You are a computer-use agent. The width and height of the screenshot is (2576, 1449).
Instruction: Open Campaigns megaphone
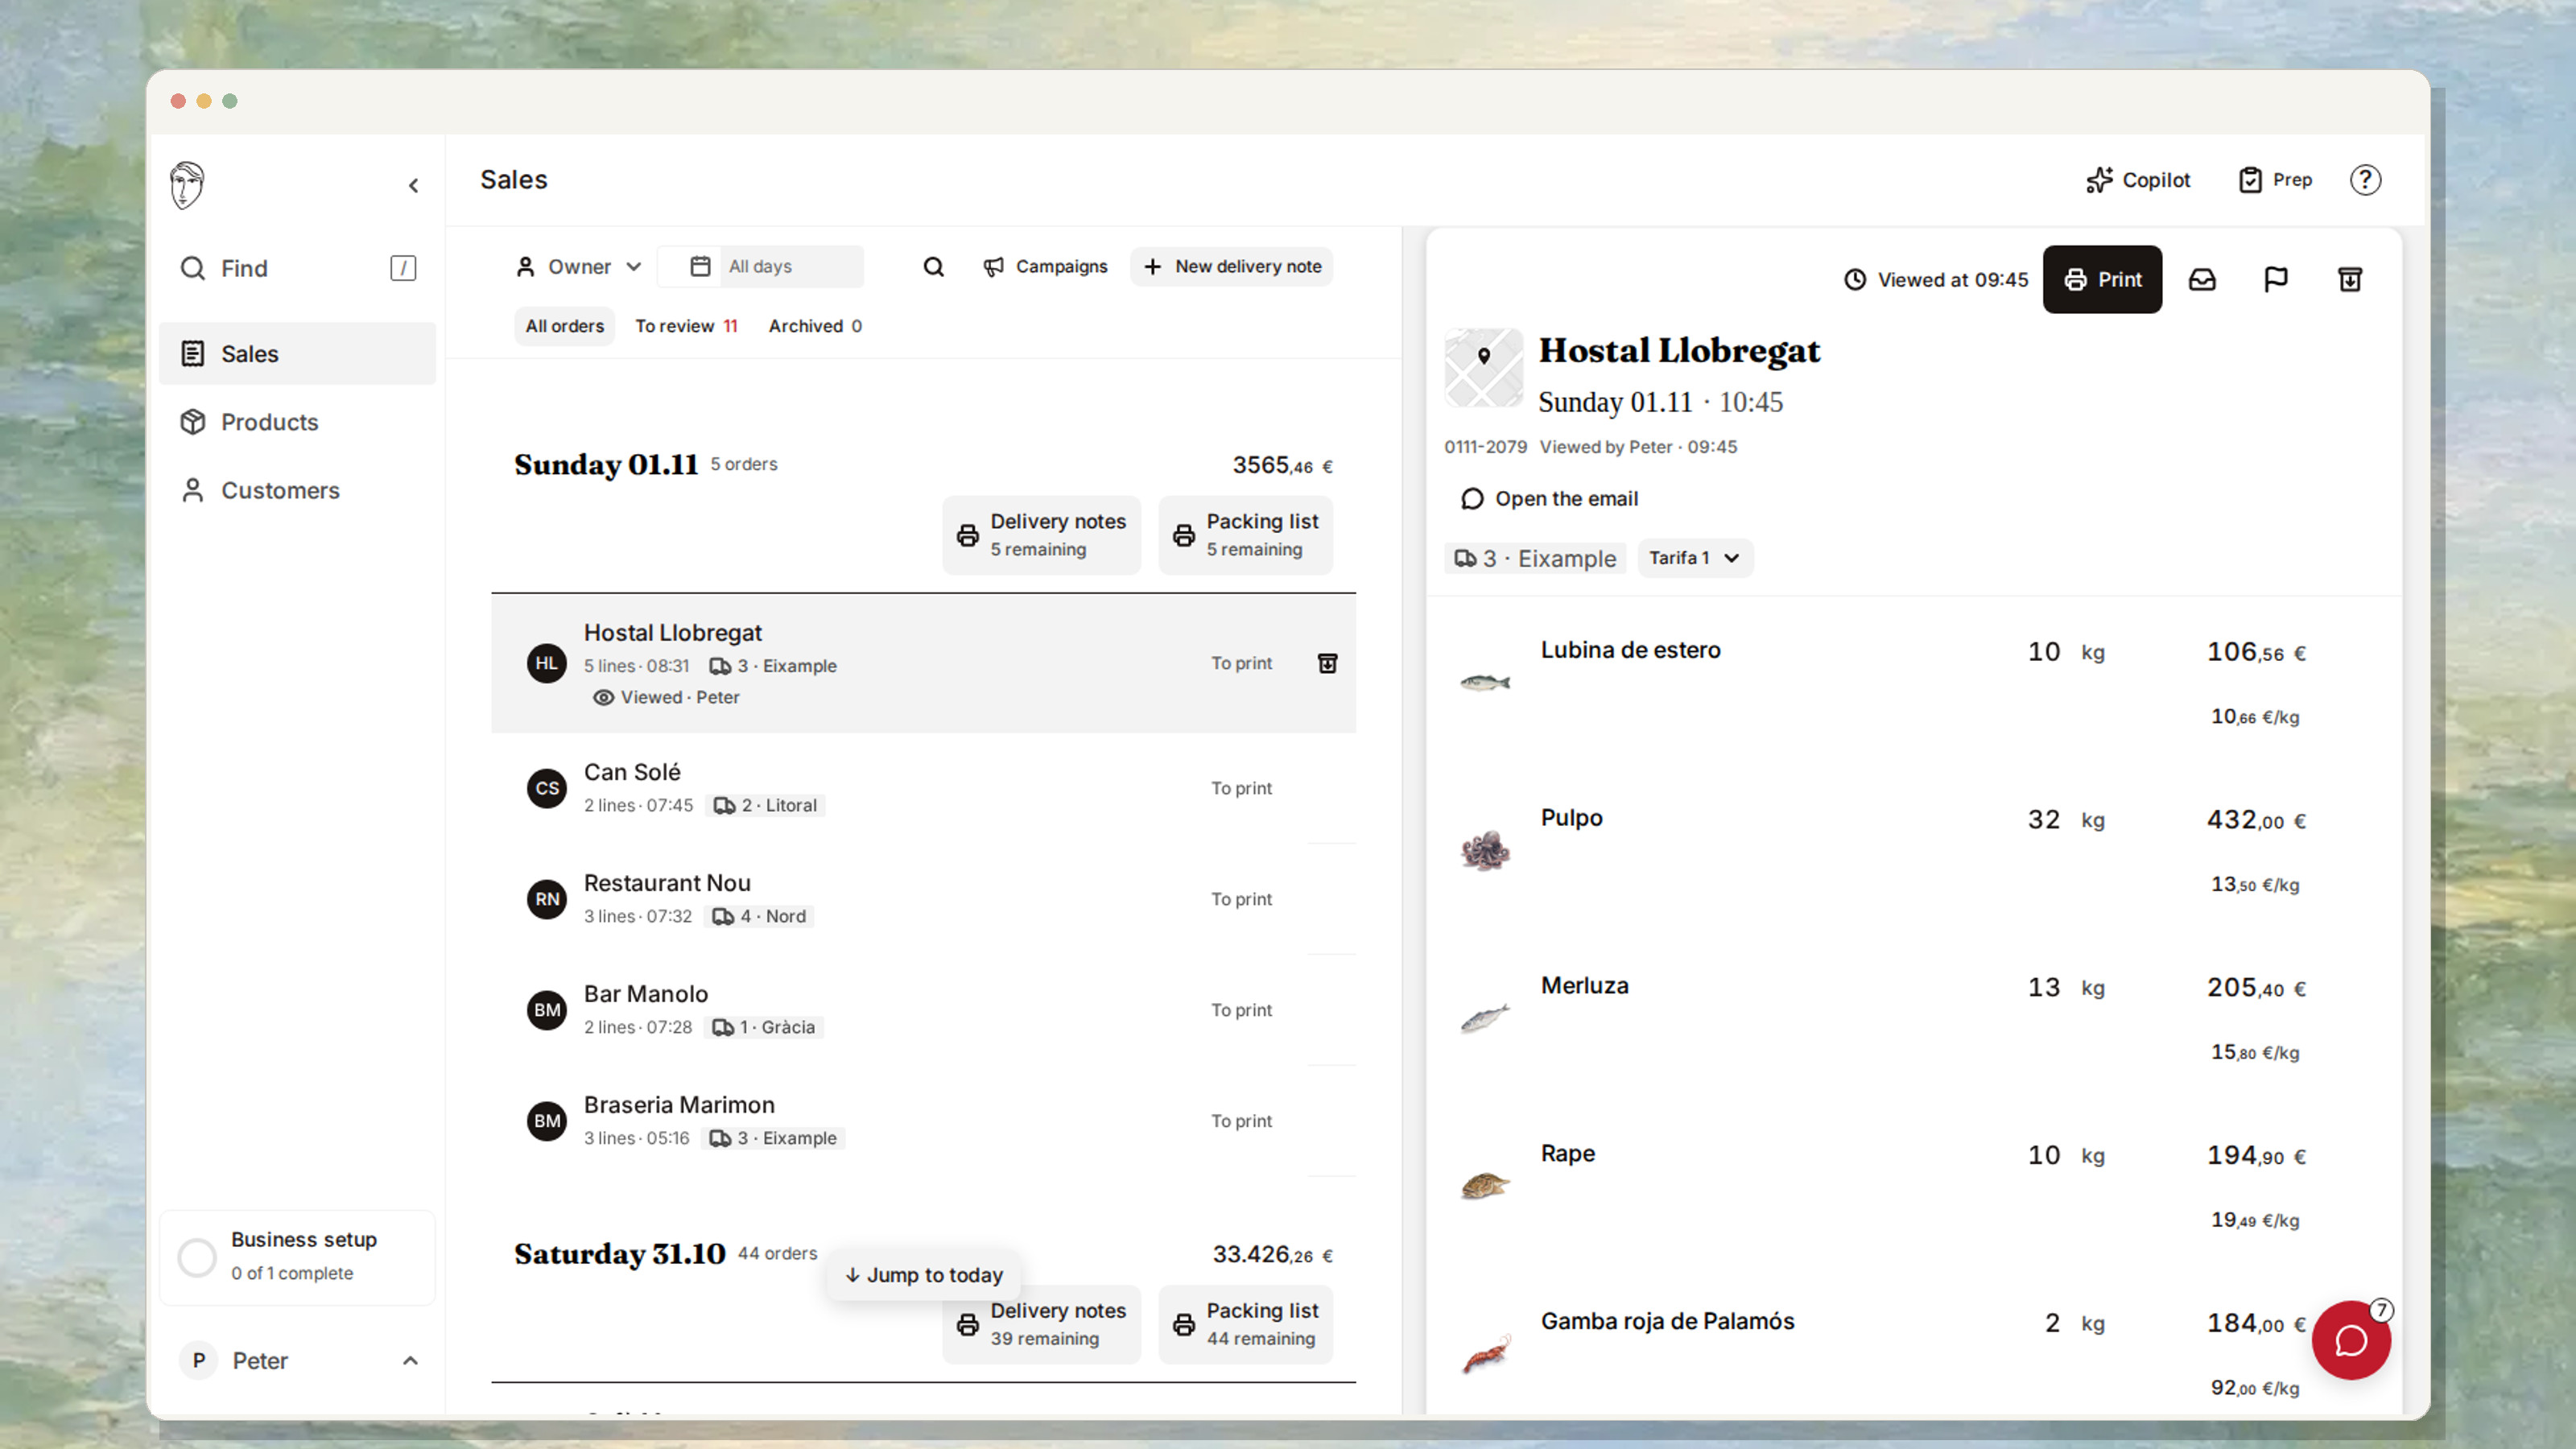coord(1045,267)
